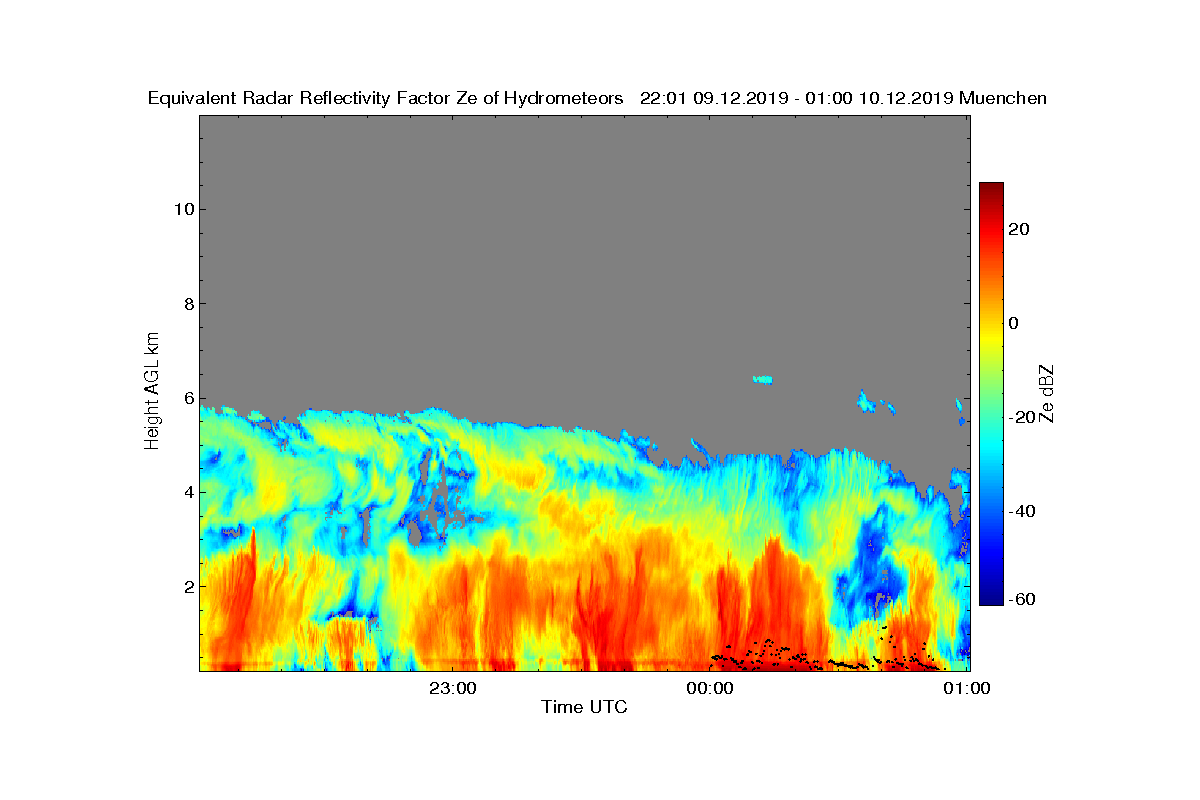Click the '01:00' time tick label
1200x800 pixels.
967,687
